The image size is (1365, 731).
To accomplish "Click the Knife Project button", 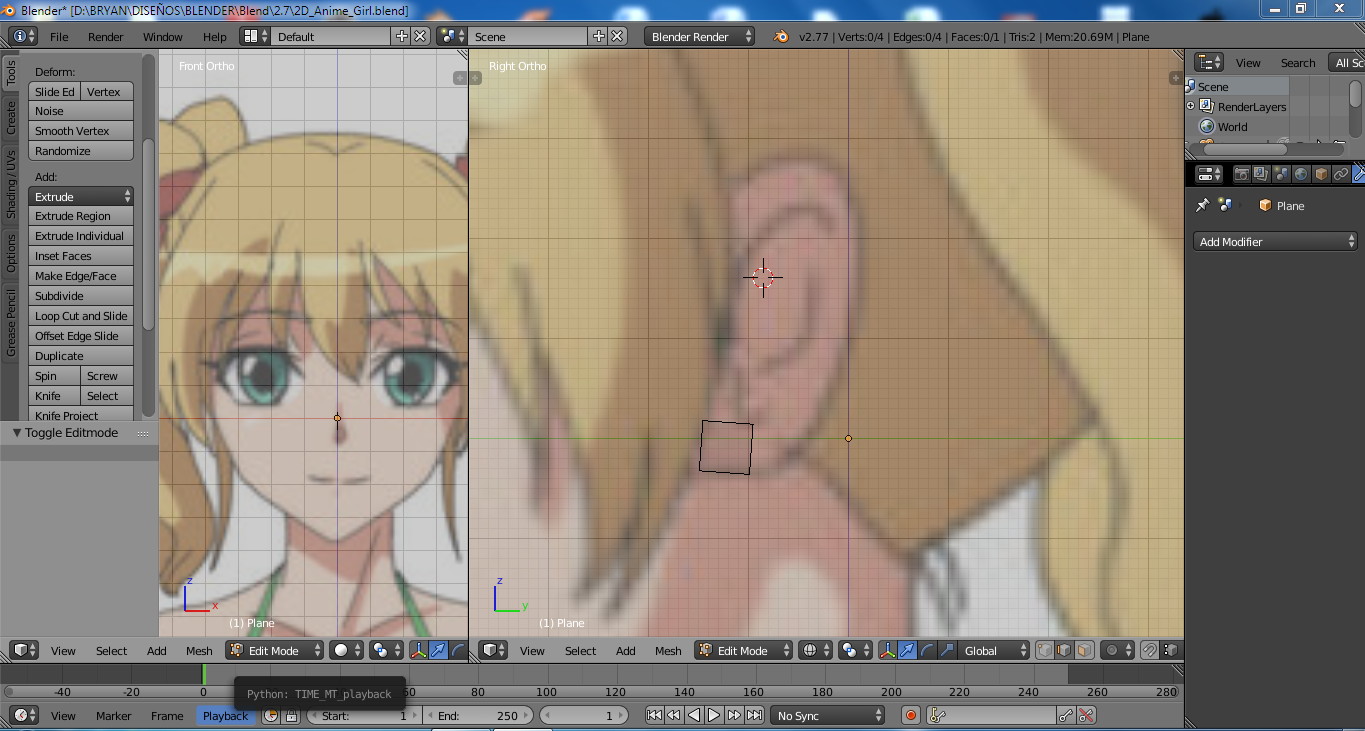I will tap(81, 415).
